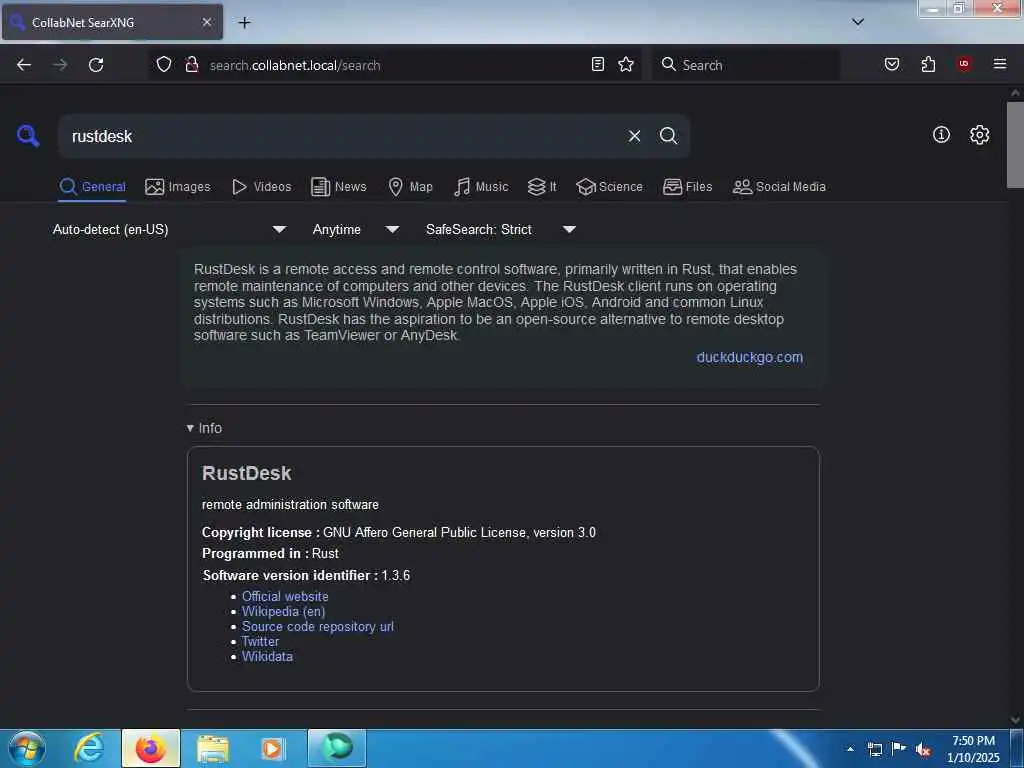Open media player on taskbar

[273, 748]
